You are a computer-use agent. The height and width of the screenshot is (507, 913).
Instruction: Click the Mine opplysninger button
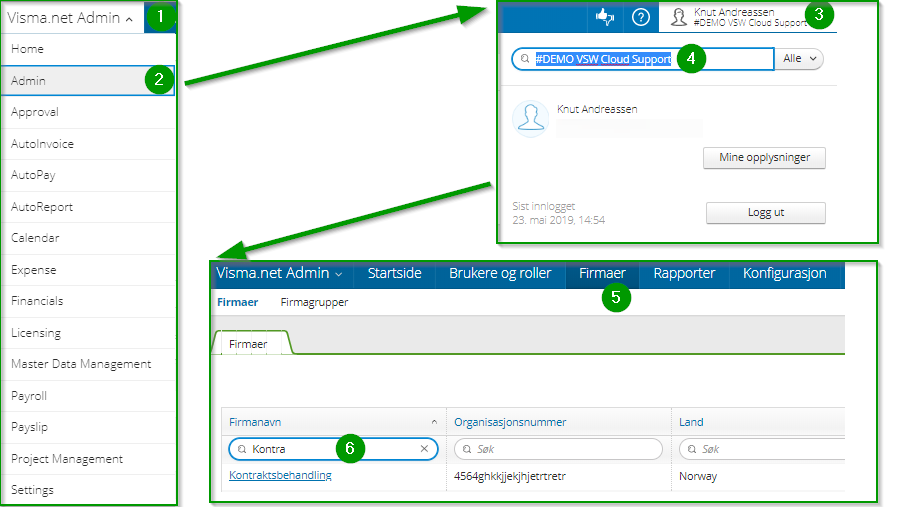click(x=764, y=158)
